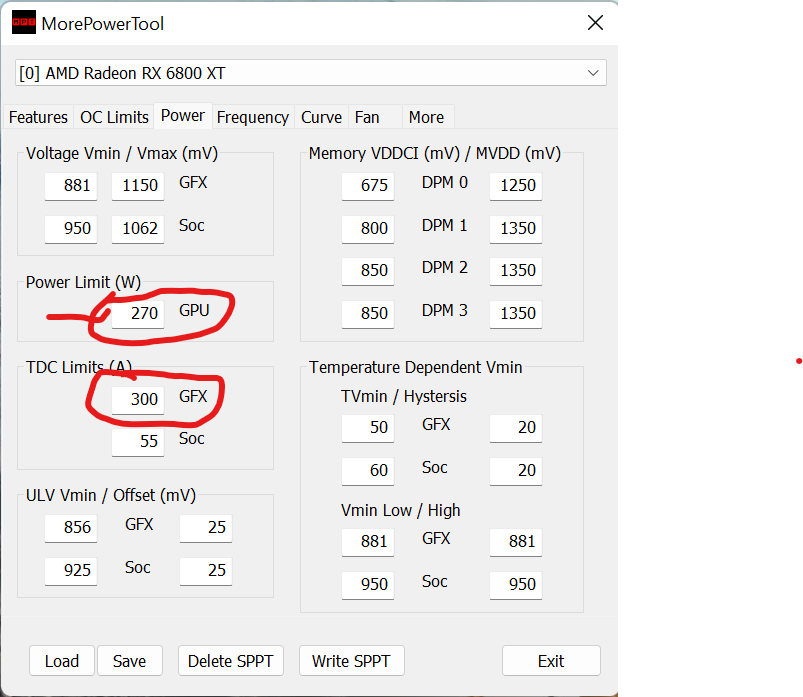Open the Frequency tab
The height and width of the screenshot is (697, 803).
click(253, 117)
